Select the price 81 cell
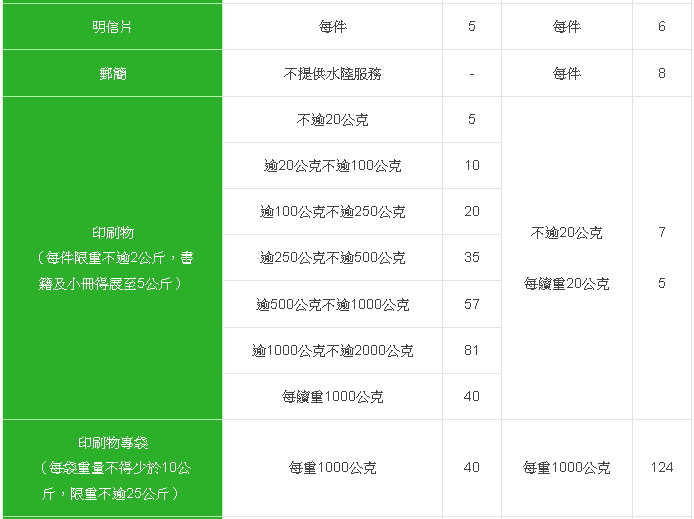694x519 pixels. pyautogui.click(x=471, y=351)
